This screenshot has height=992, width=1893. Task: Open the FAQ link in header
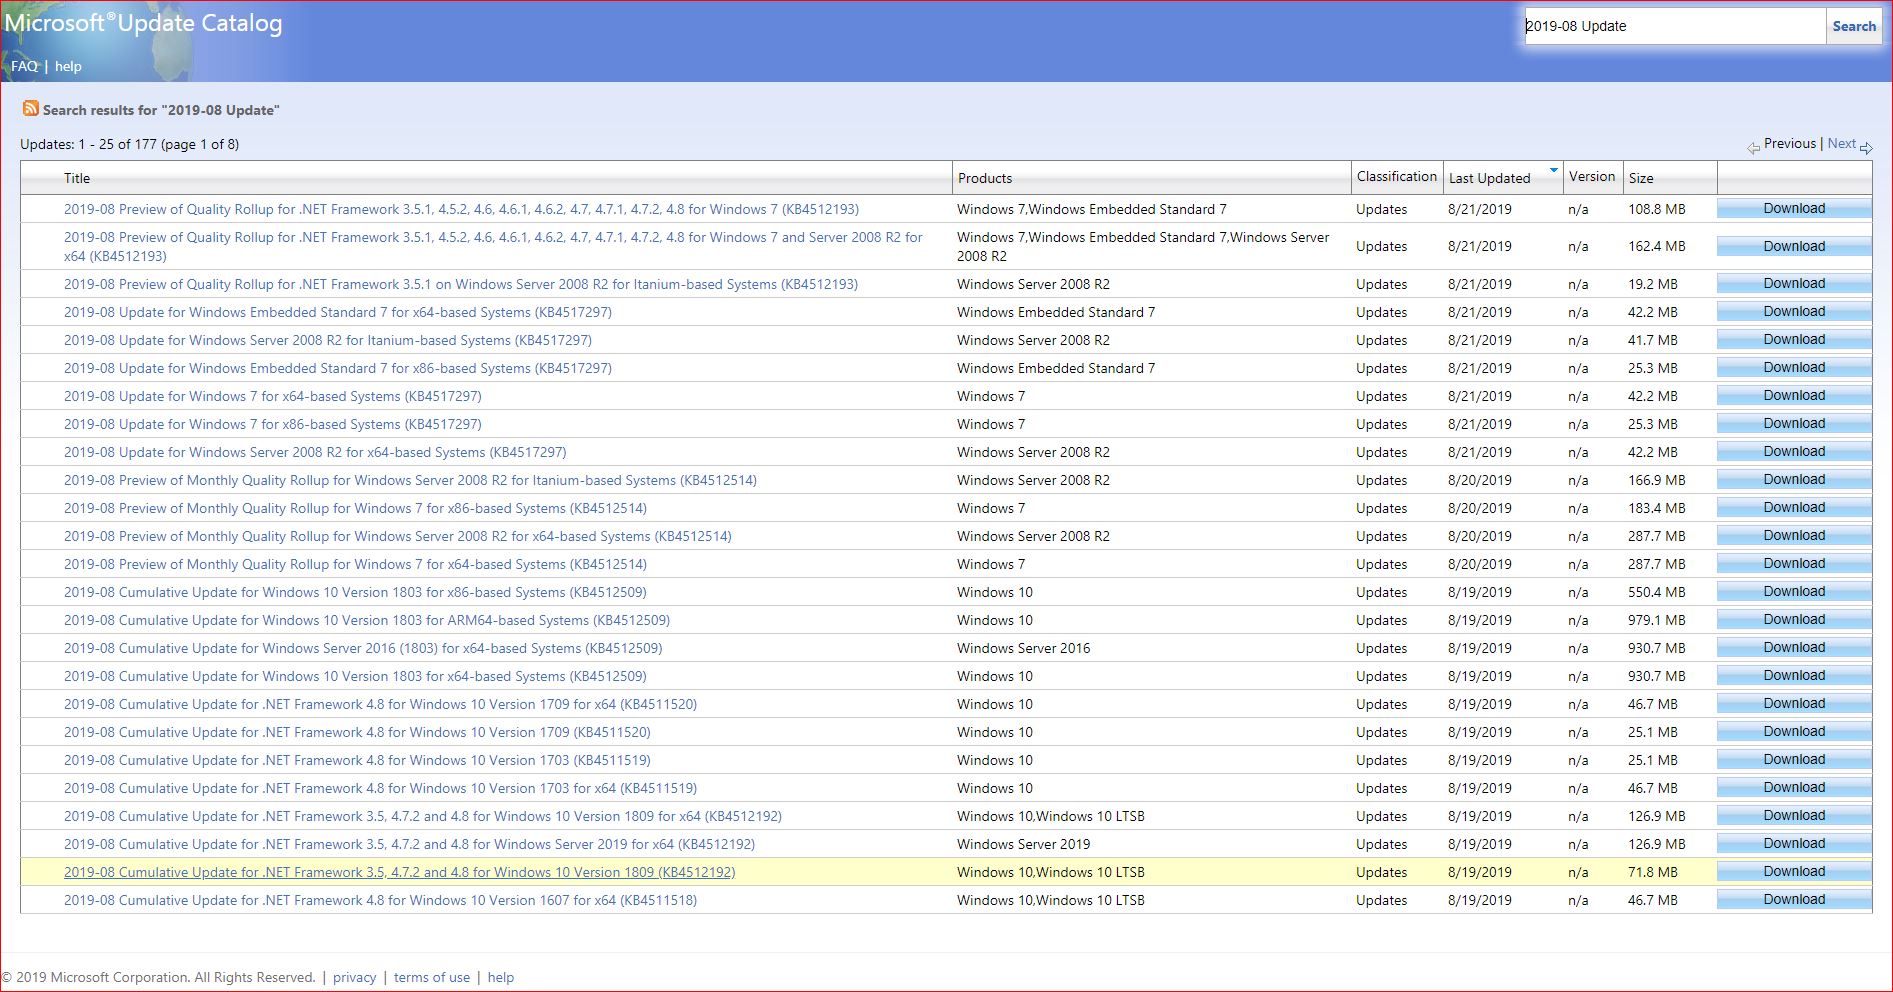coord(24,66)
